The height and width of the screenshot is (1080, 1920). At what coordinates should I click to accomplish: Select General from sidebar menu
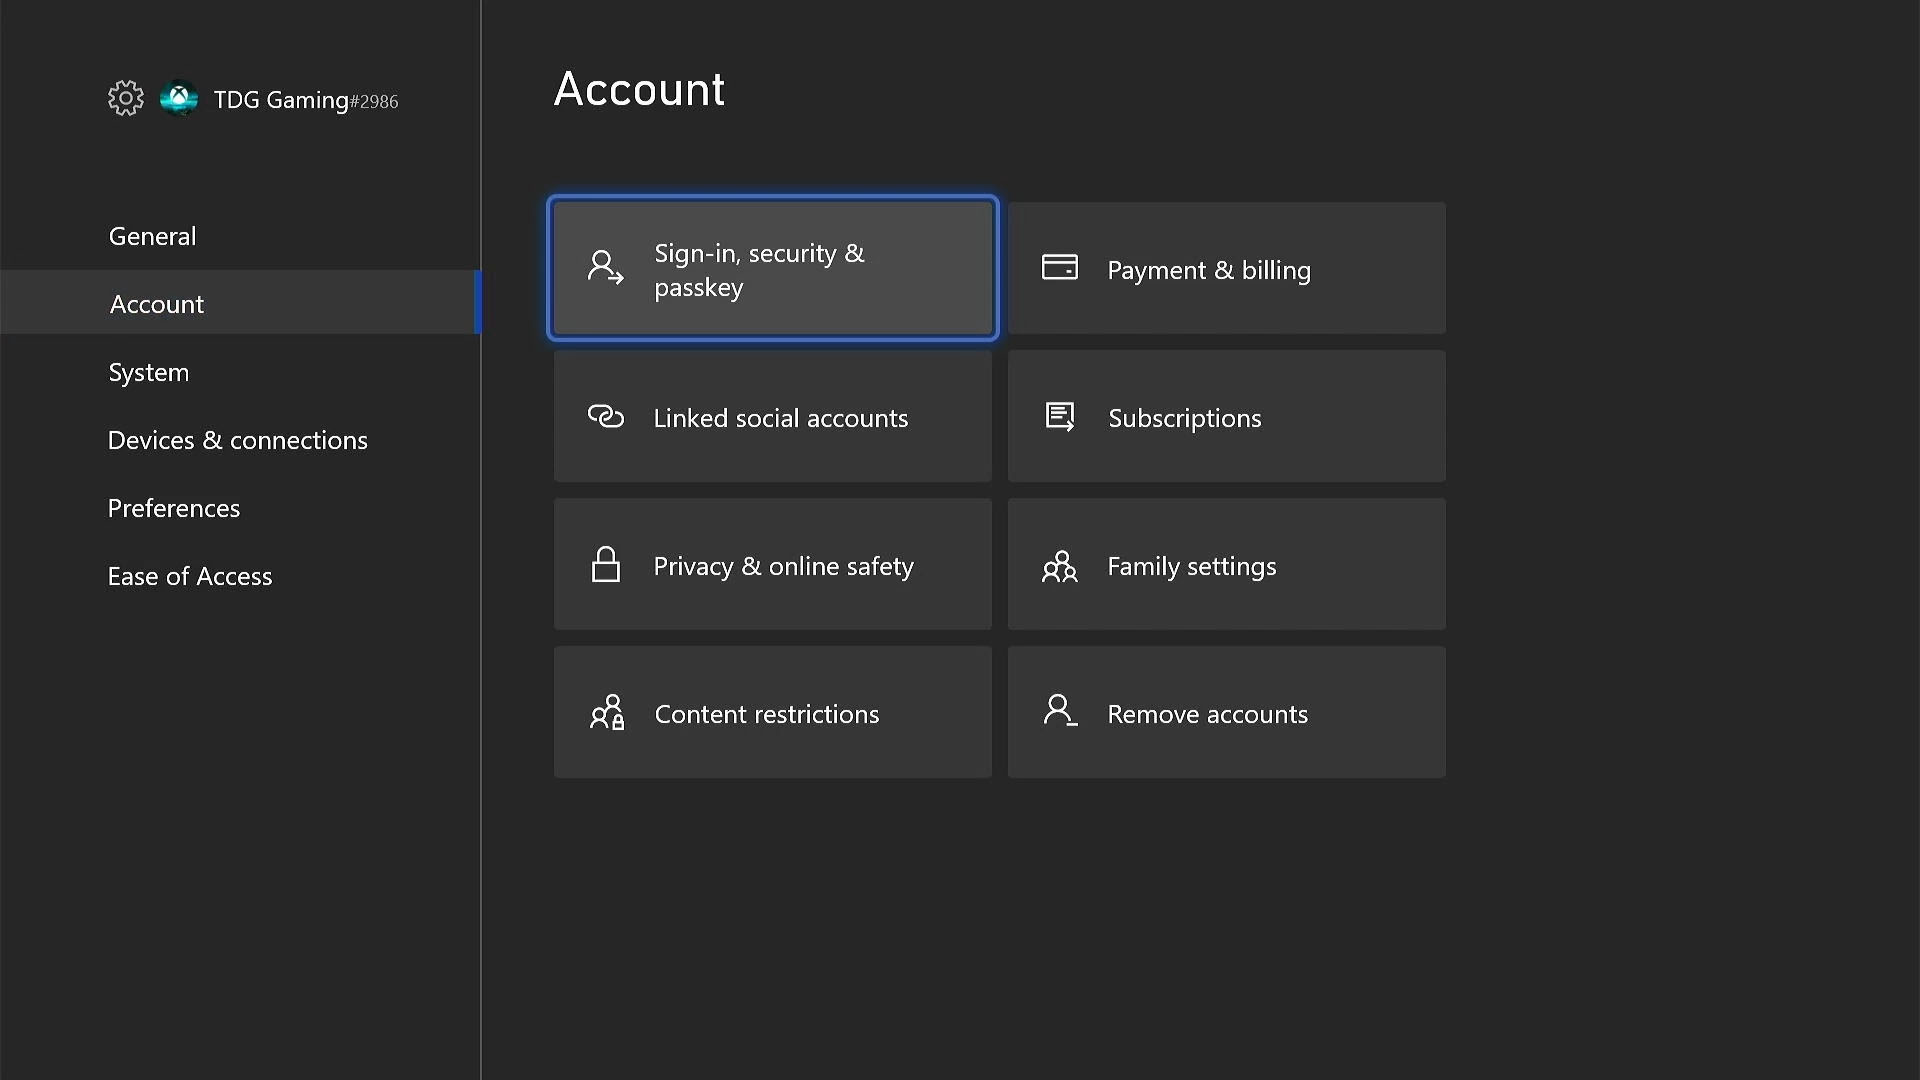(x=152, y=235)
